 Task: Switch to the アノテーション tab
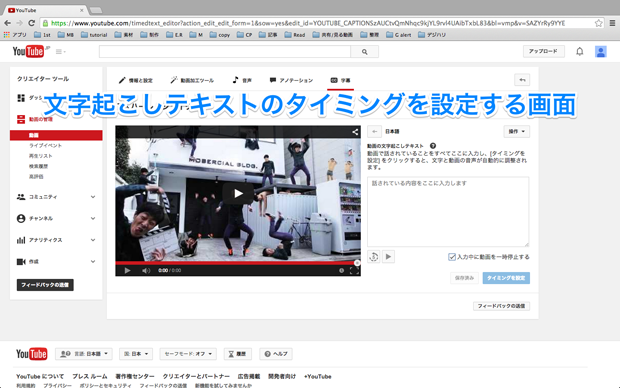291,80
